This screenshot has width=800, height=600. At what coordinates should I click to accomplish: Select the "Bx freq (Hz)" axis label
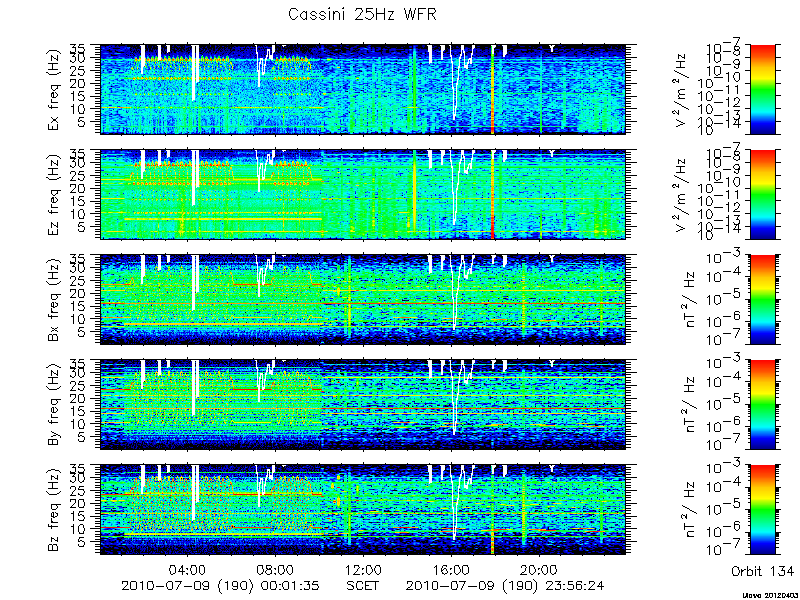point(54,299)
